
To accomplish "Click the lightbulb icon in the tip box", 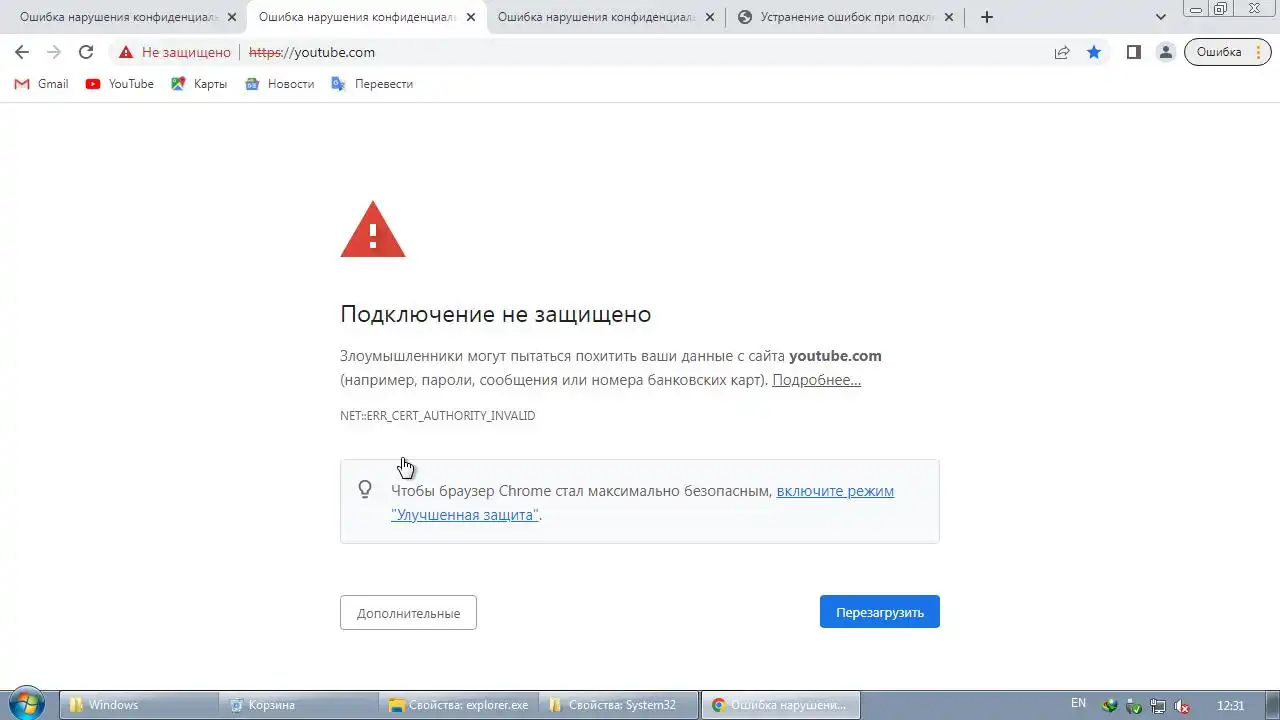I will click(x=365, y=490).
